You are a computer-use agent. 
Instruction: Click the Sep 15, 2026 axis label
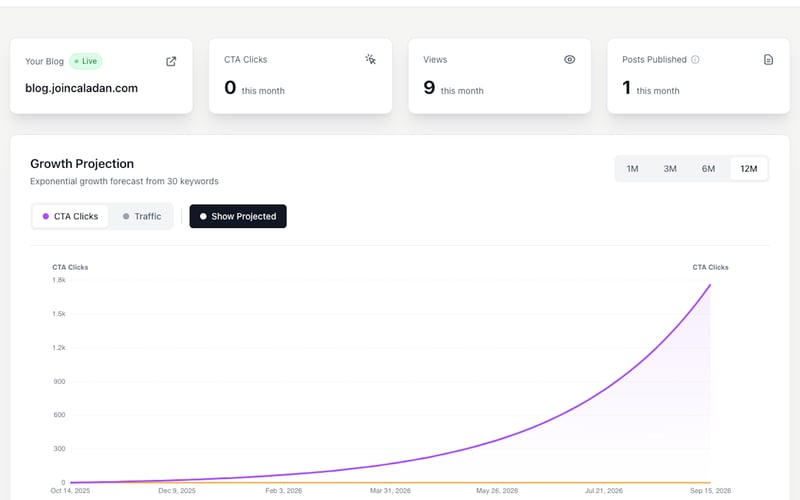(710, 491)
